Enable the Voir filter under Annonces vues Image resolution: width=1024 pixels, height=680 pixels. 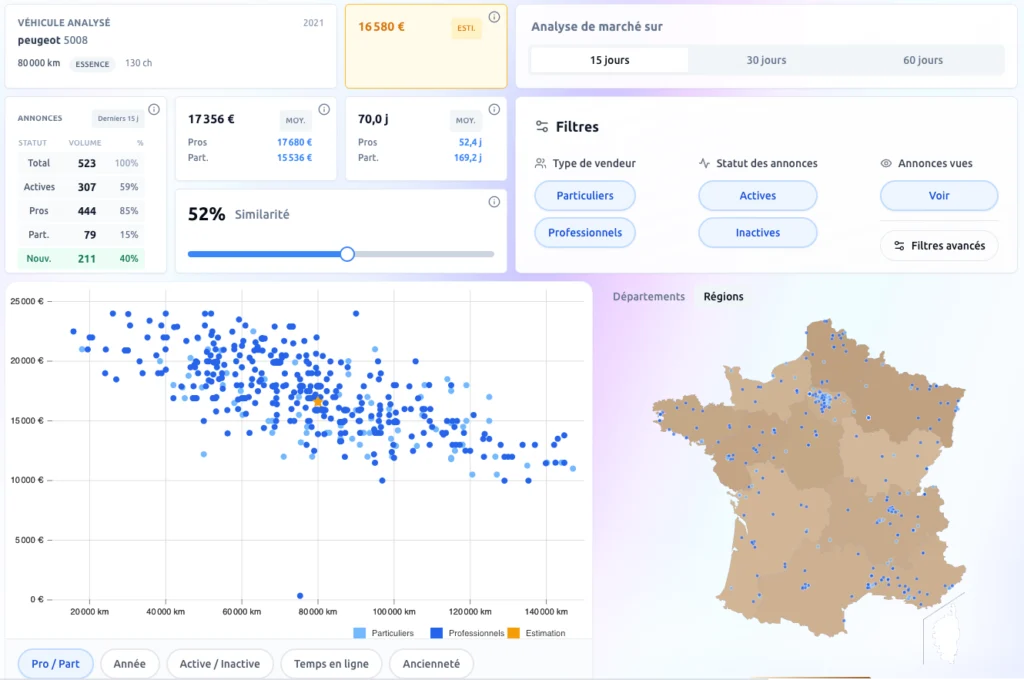[x=938, y=196]
